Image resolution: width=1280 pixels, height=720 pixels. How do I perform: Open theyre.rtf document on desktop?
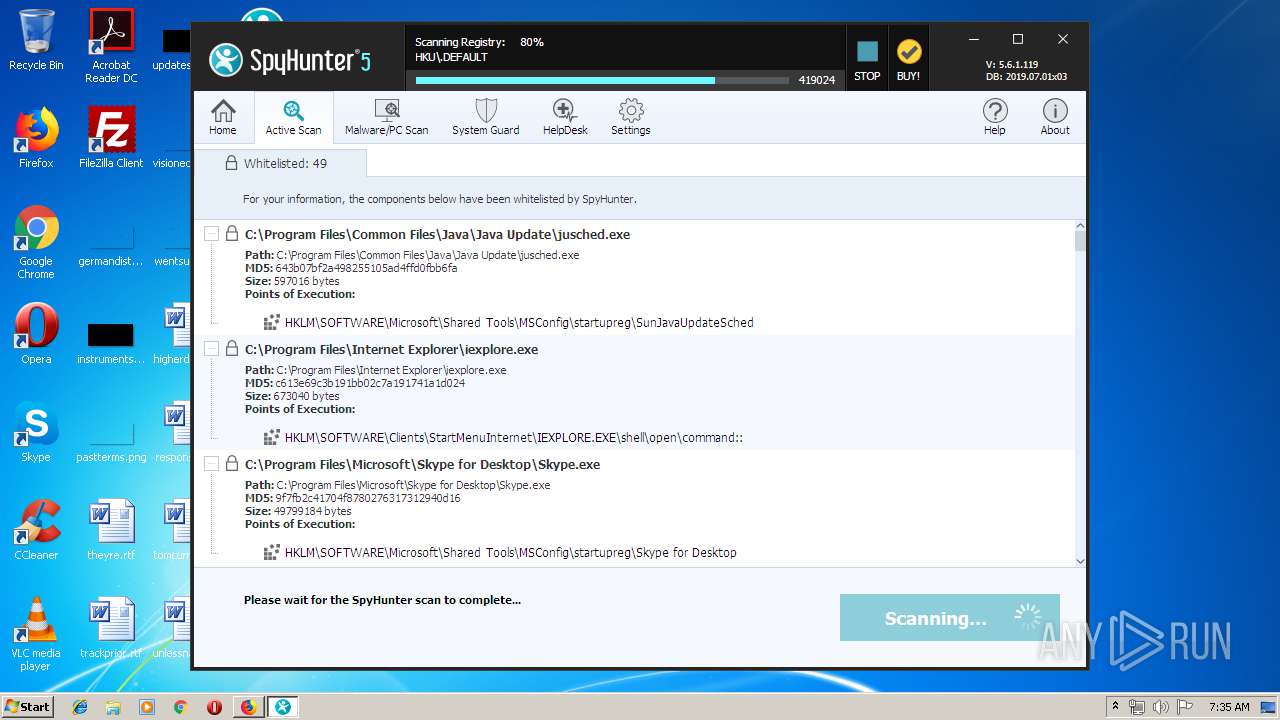point(111,529)
